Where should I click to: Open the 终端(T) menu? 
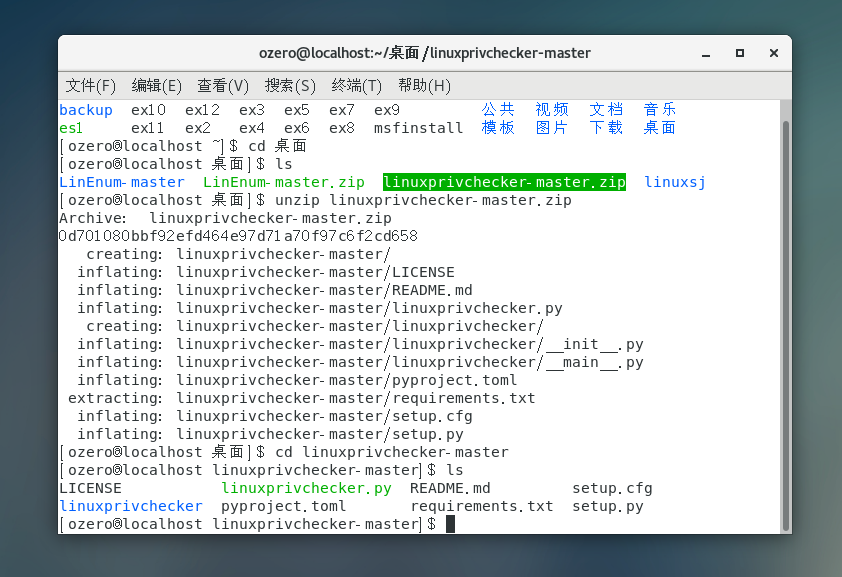[357, 85]
